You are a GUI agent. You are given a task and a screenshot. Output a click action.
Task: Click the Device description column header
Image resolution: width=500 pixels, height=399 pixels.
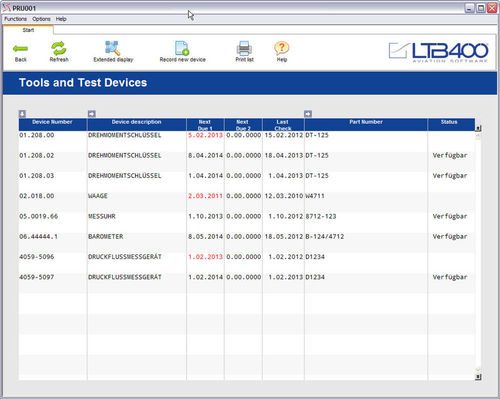137,124
